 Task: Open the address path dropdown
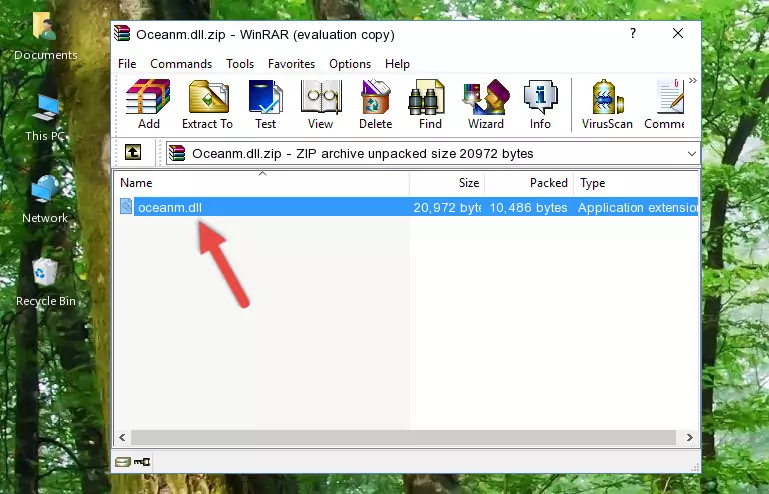click(x=692, y=154)
